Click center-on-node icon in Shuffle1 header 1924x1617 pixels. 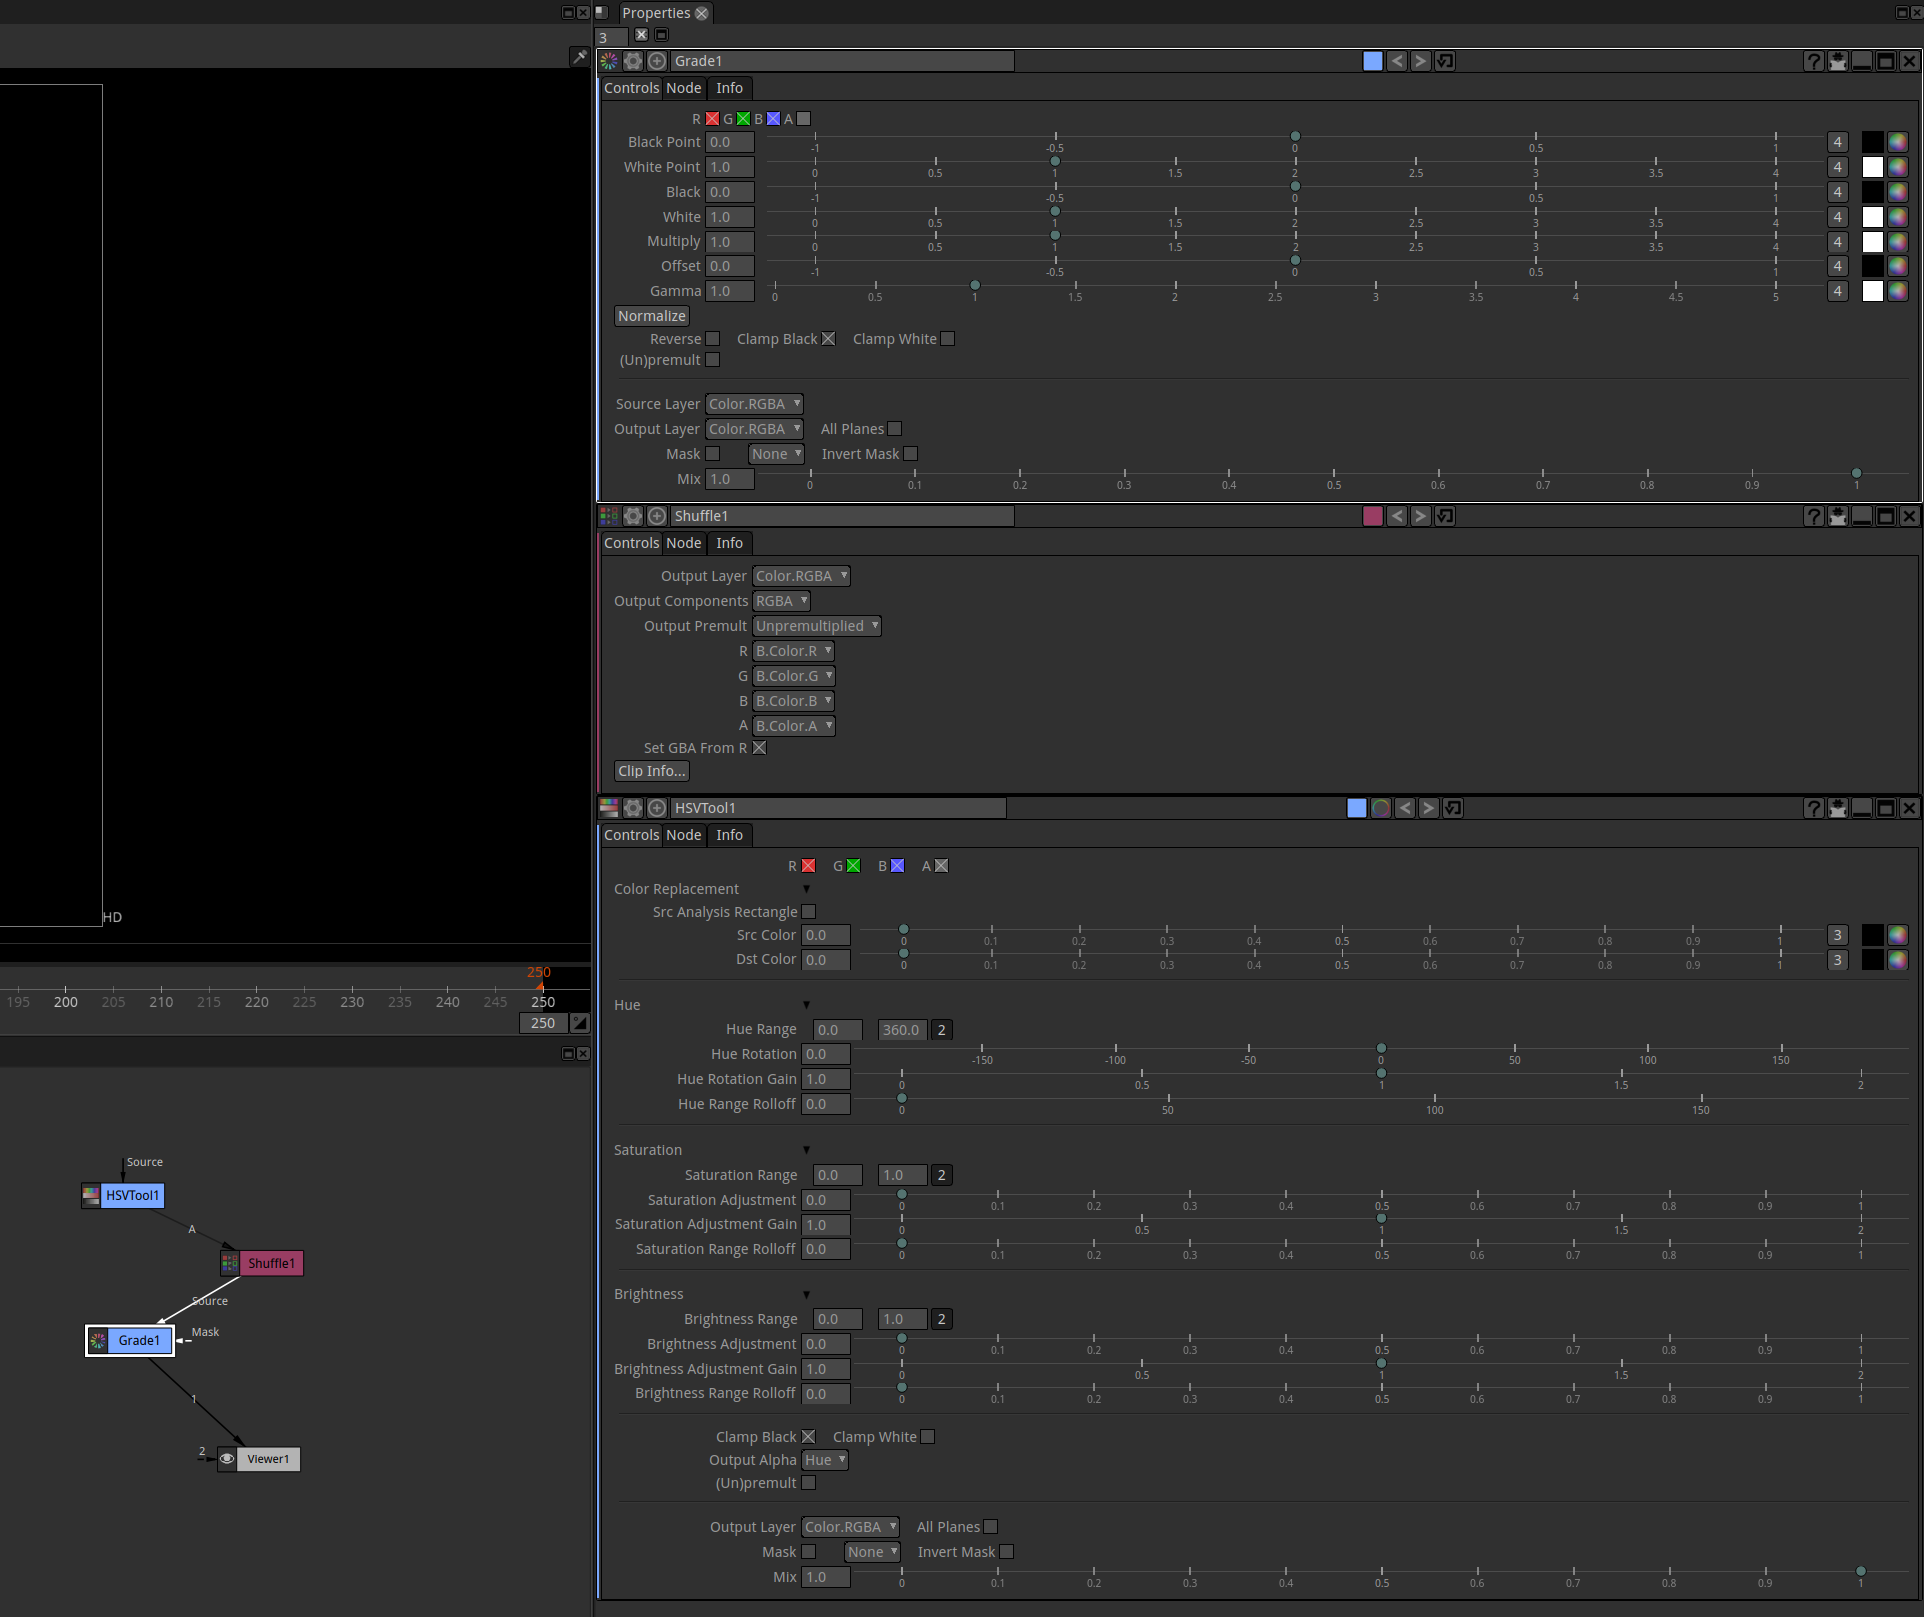657,516
